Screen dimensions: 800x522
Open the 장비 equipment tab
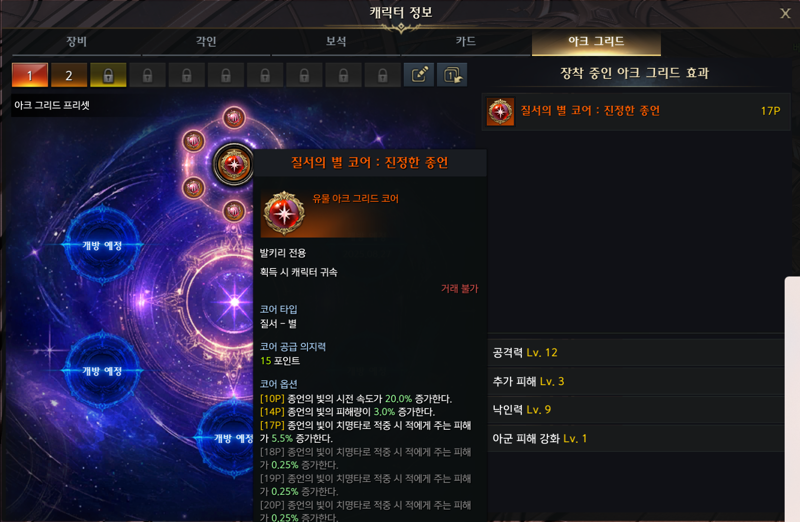pyautogui.click(x=77, y=41)
